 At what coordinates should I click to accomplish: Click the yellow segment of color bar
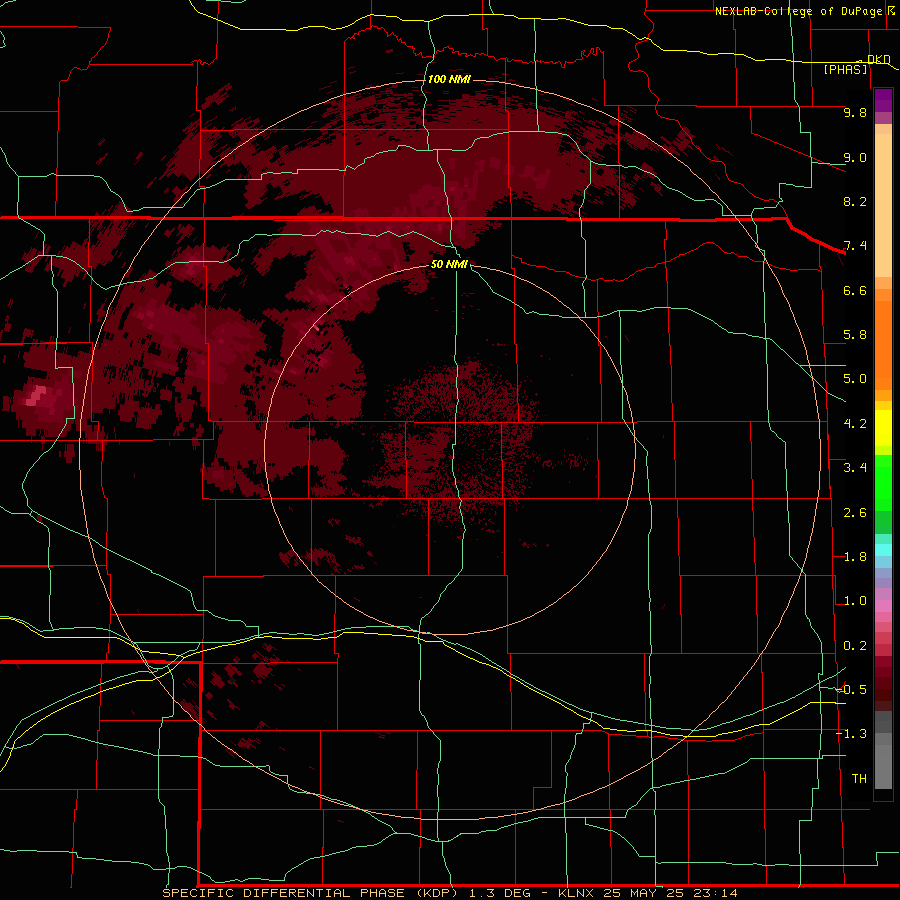(883, 428)
